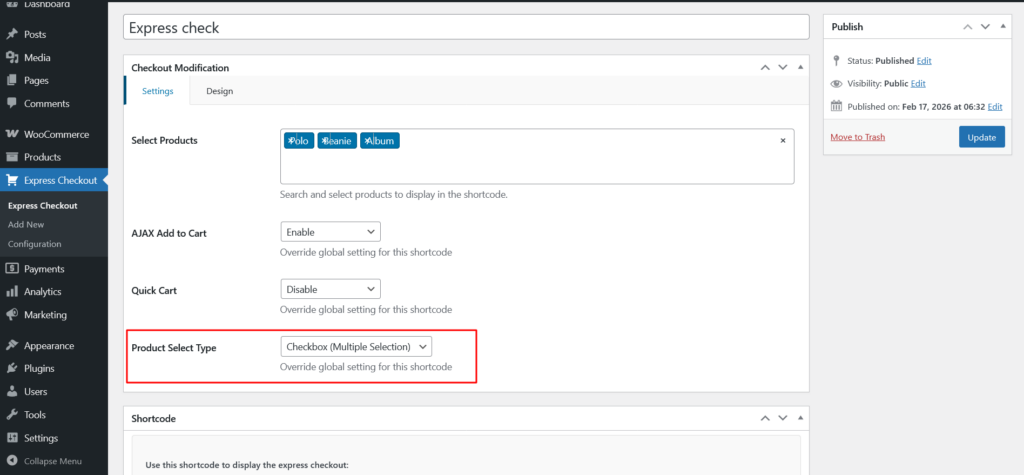Edit the Visibility setting link

(x=918, y=83)
